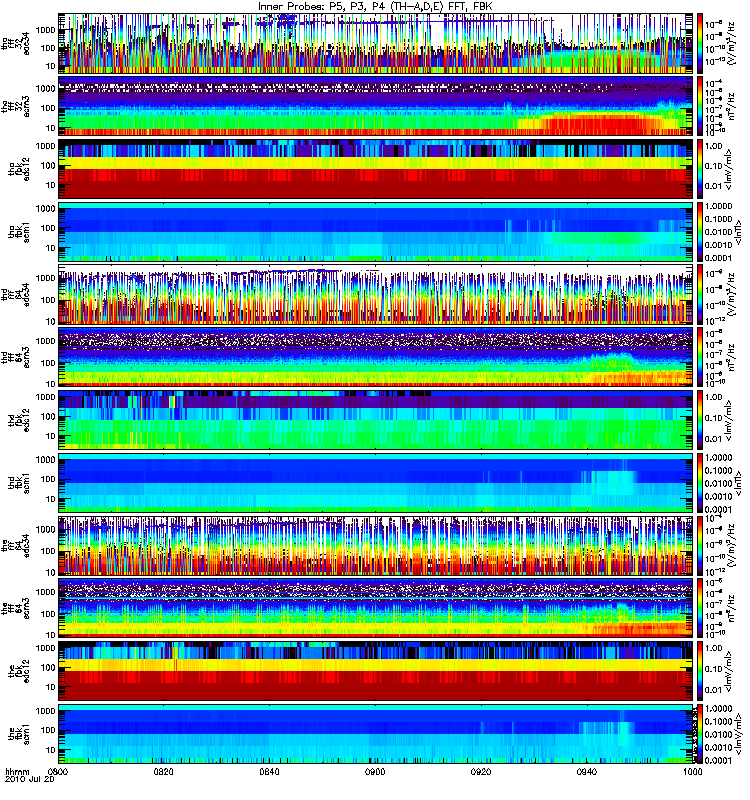Image resolution: width=750 pixels, height=800 pixels.
Task: Click the tha fbk edc12 filter bank panel
Action: pyautogui.click(x=376, y=169)
